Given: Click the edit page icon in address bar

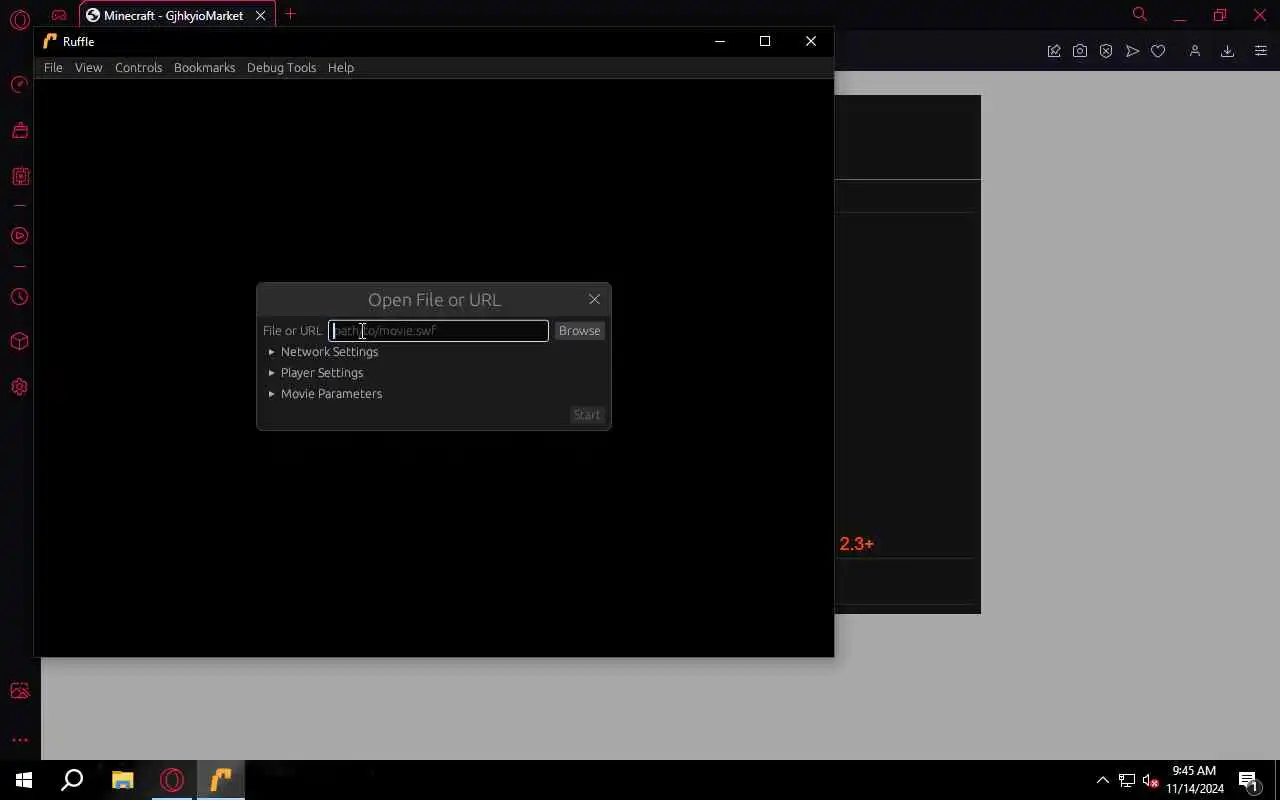Looking at the screenshot, I should click(1054, 51).
